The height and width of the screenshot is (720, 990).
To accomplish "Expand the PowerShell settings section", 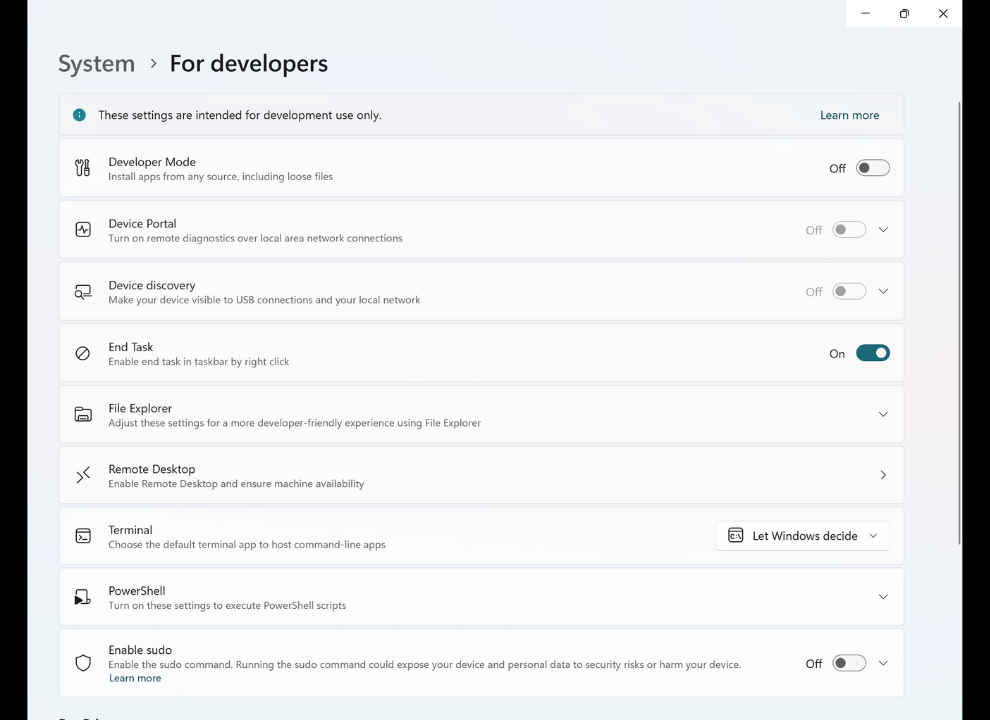I will [x=882, y=597].
